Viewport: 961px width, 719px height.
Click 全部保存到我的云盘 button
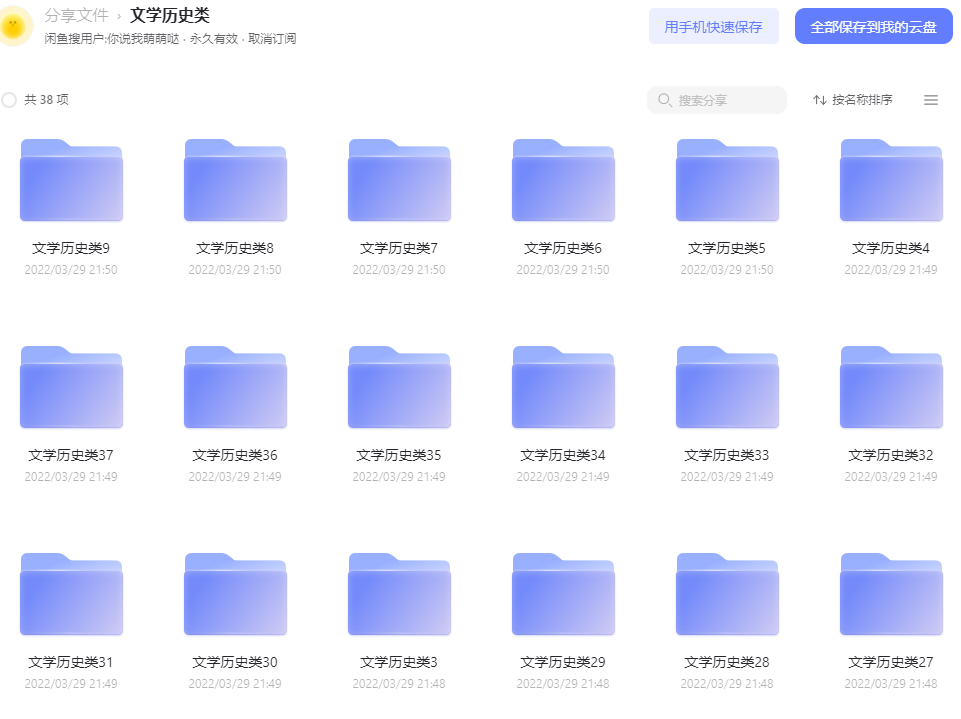click(x=873, y=26)
